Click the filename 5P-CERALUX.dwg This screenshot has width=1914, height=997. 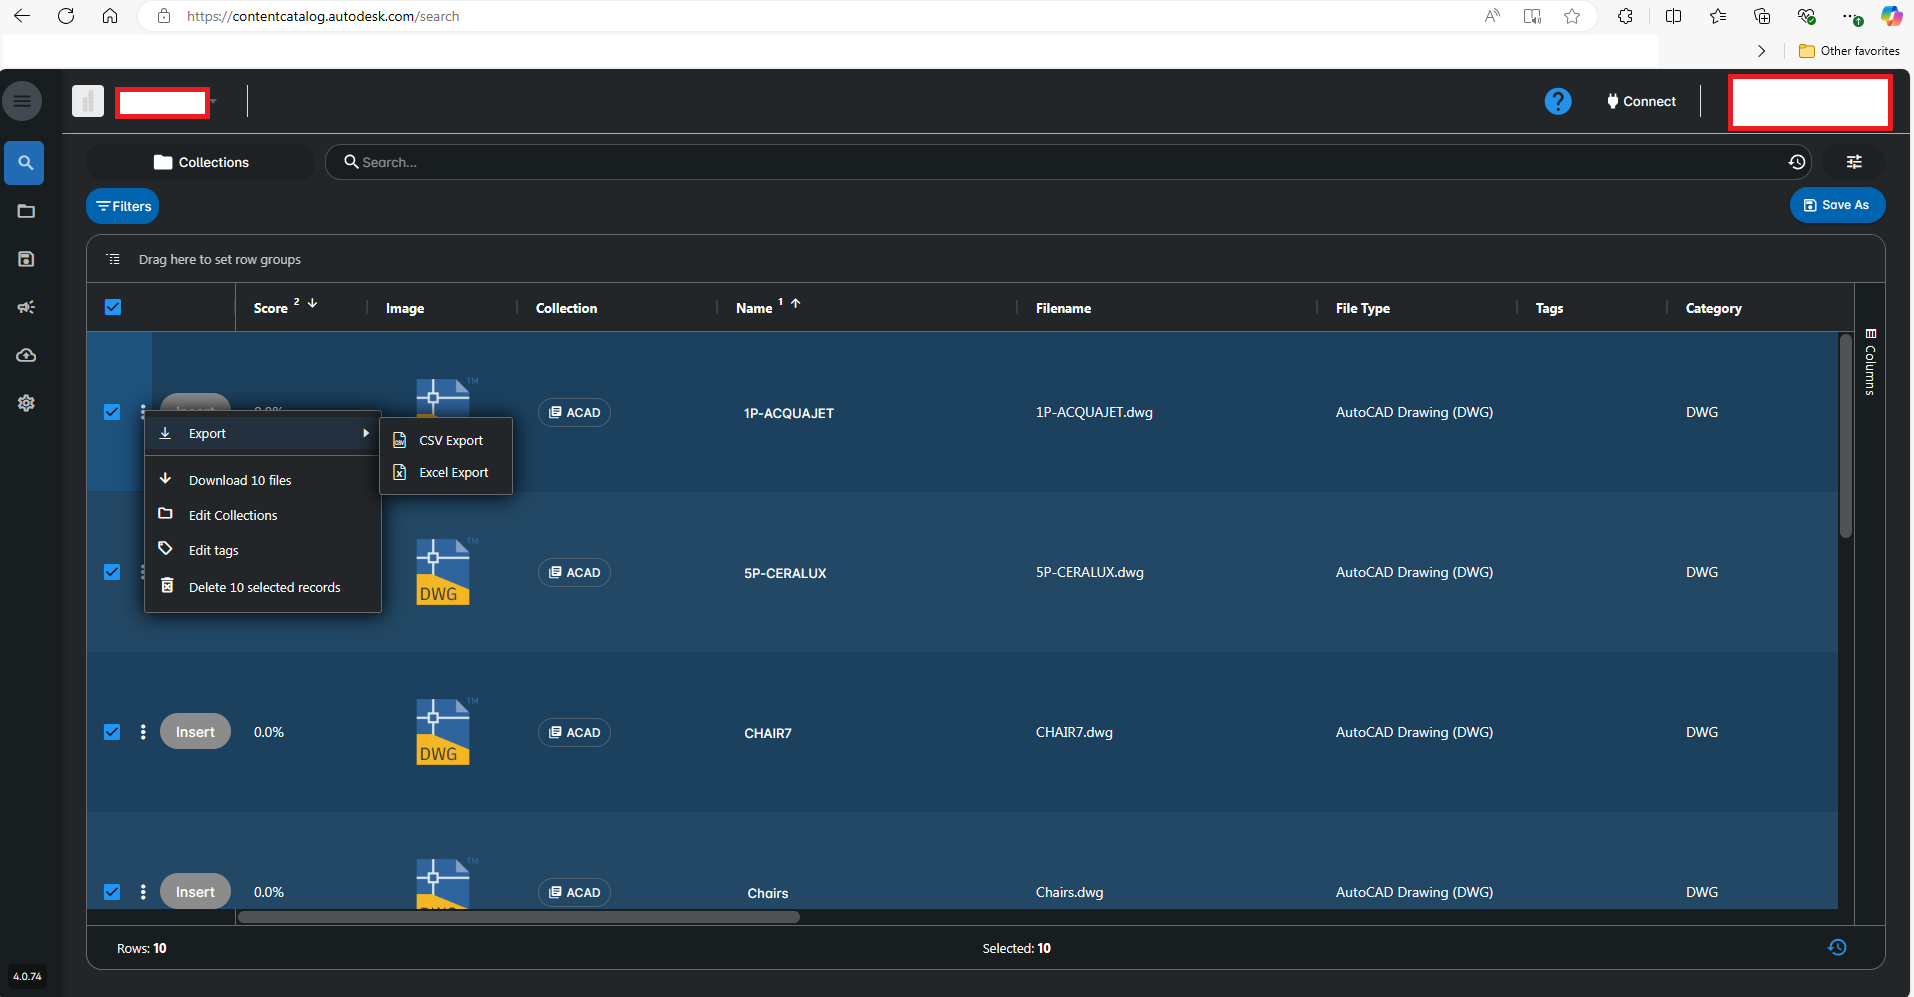pos(1090,572)
